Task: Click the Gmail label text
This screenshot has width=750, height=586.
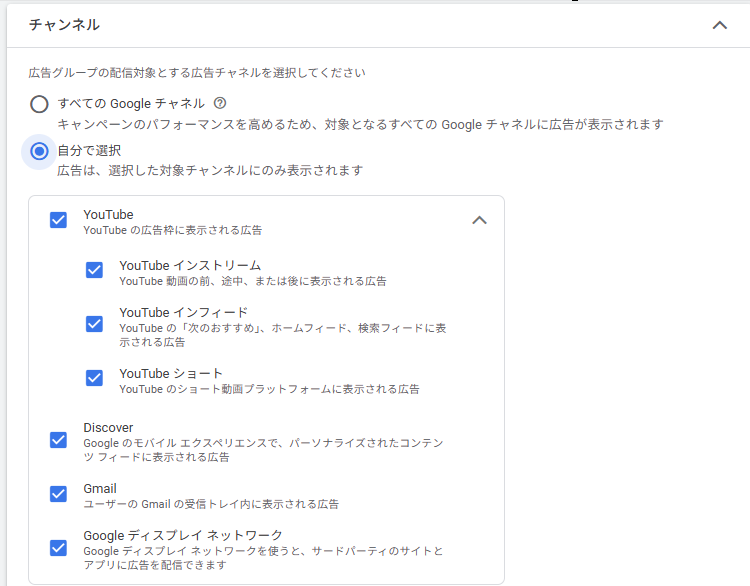Action: pos(100,488)
